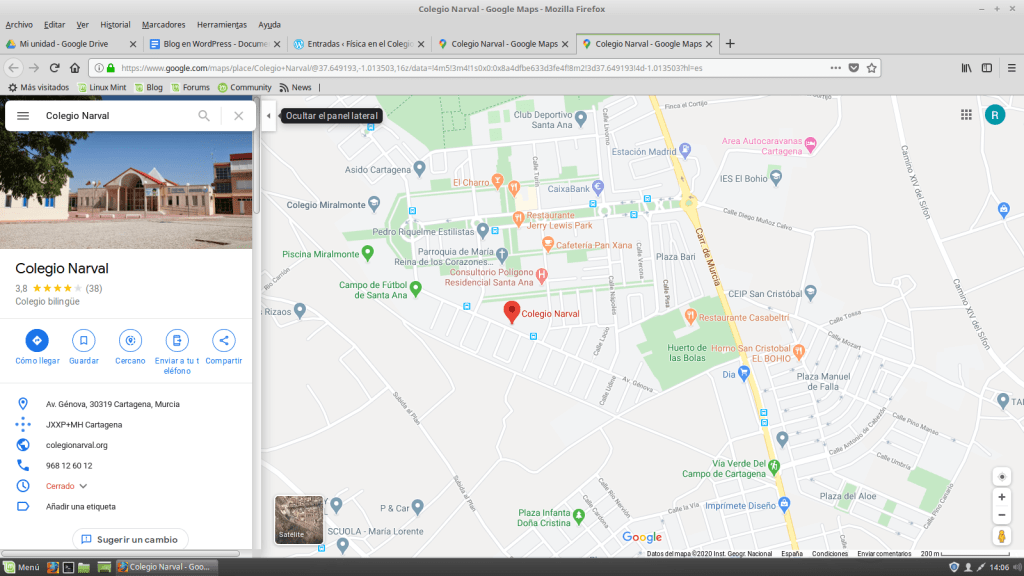Expand the Cerrado opening hours dropdown
1024x576 pixels.
coord(83,486)
